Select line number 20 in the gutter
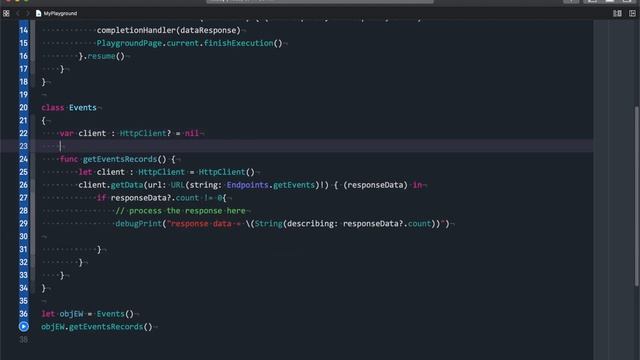 coord(23,108)
